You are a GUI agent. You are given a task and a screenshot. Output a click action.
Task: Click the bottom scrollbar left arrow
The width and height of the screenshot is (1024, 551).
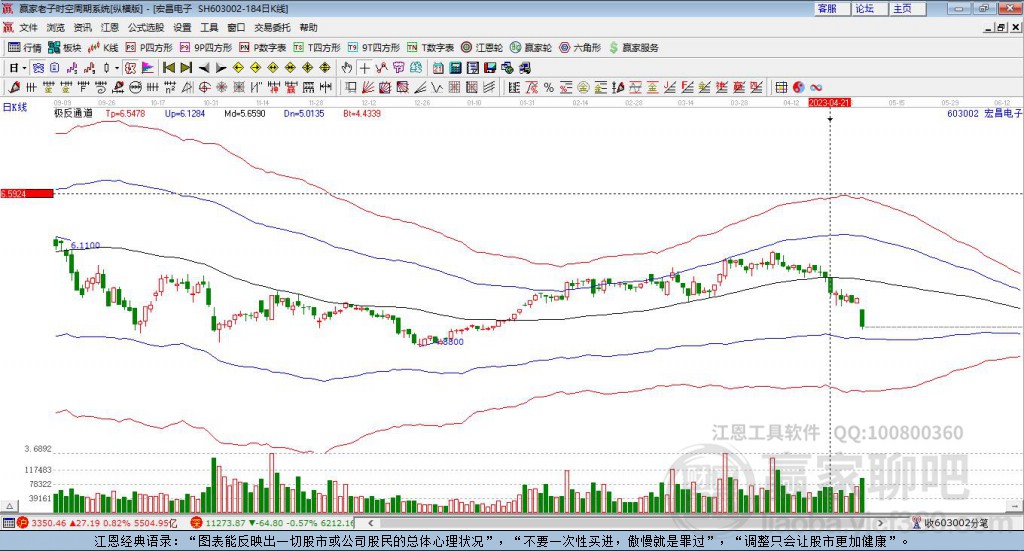(x=371, y=523)
